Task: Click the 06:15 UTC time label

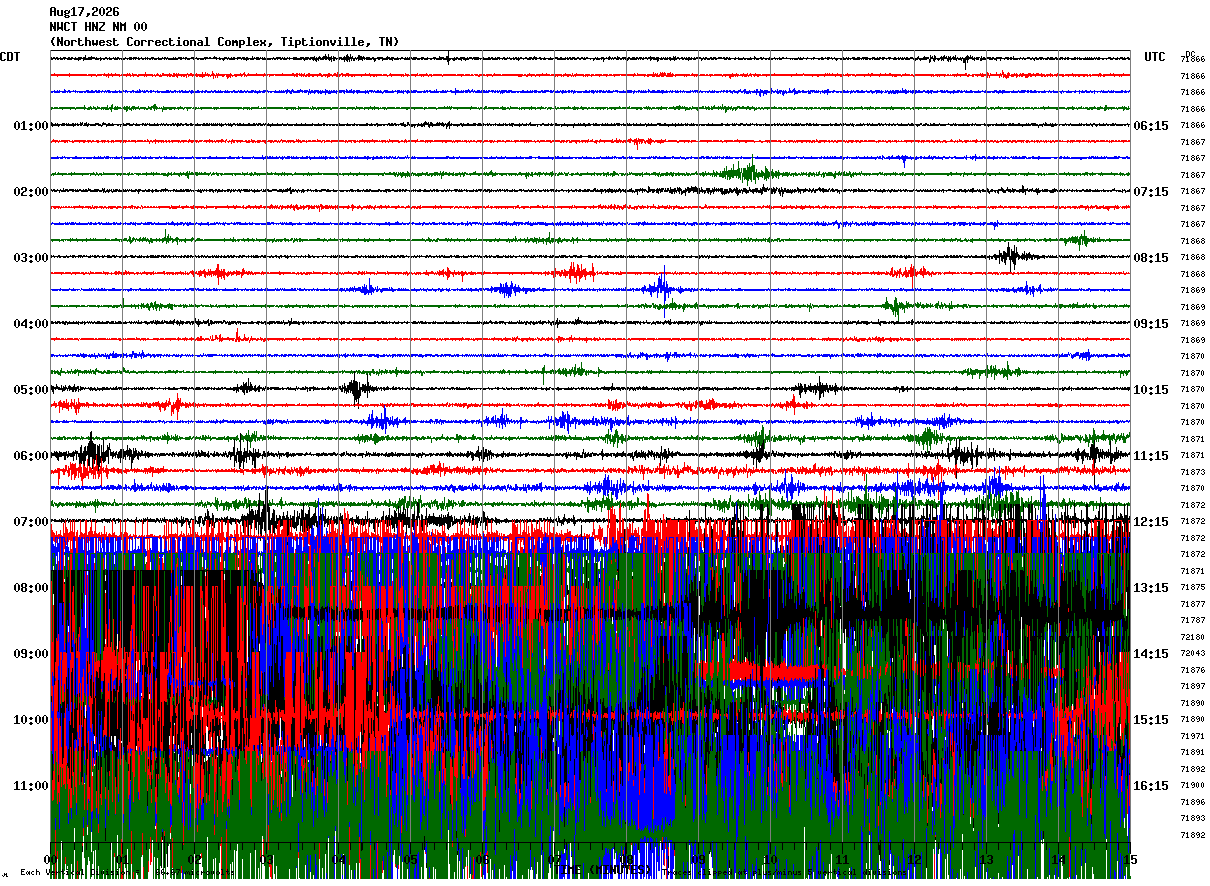Action: [x=1151, y=126]
